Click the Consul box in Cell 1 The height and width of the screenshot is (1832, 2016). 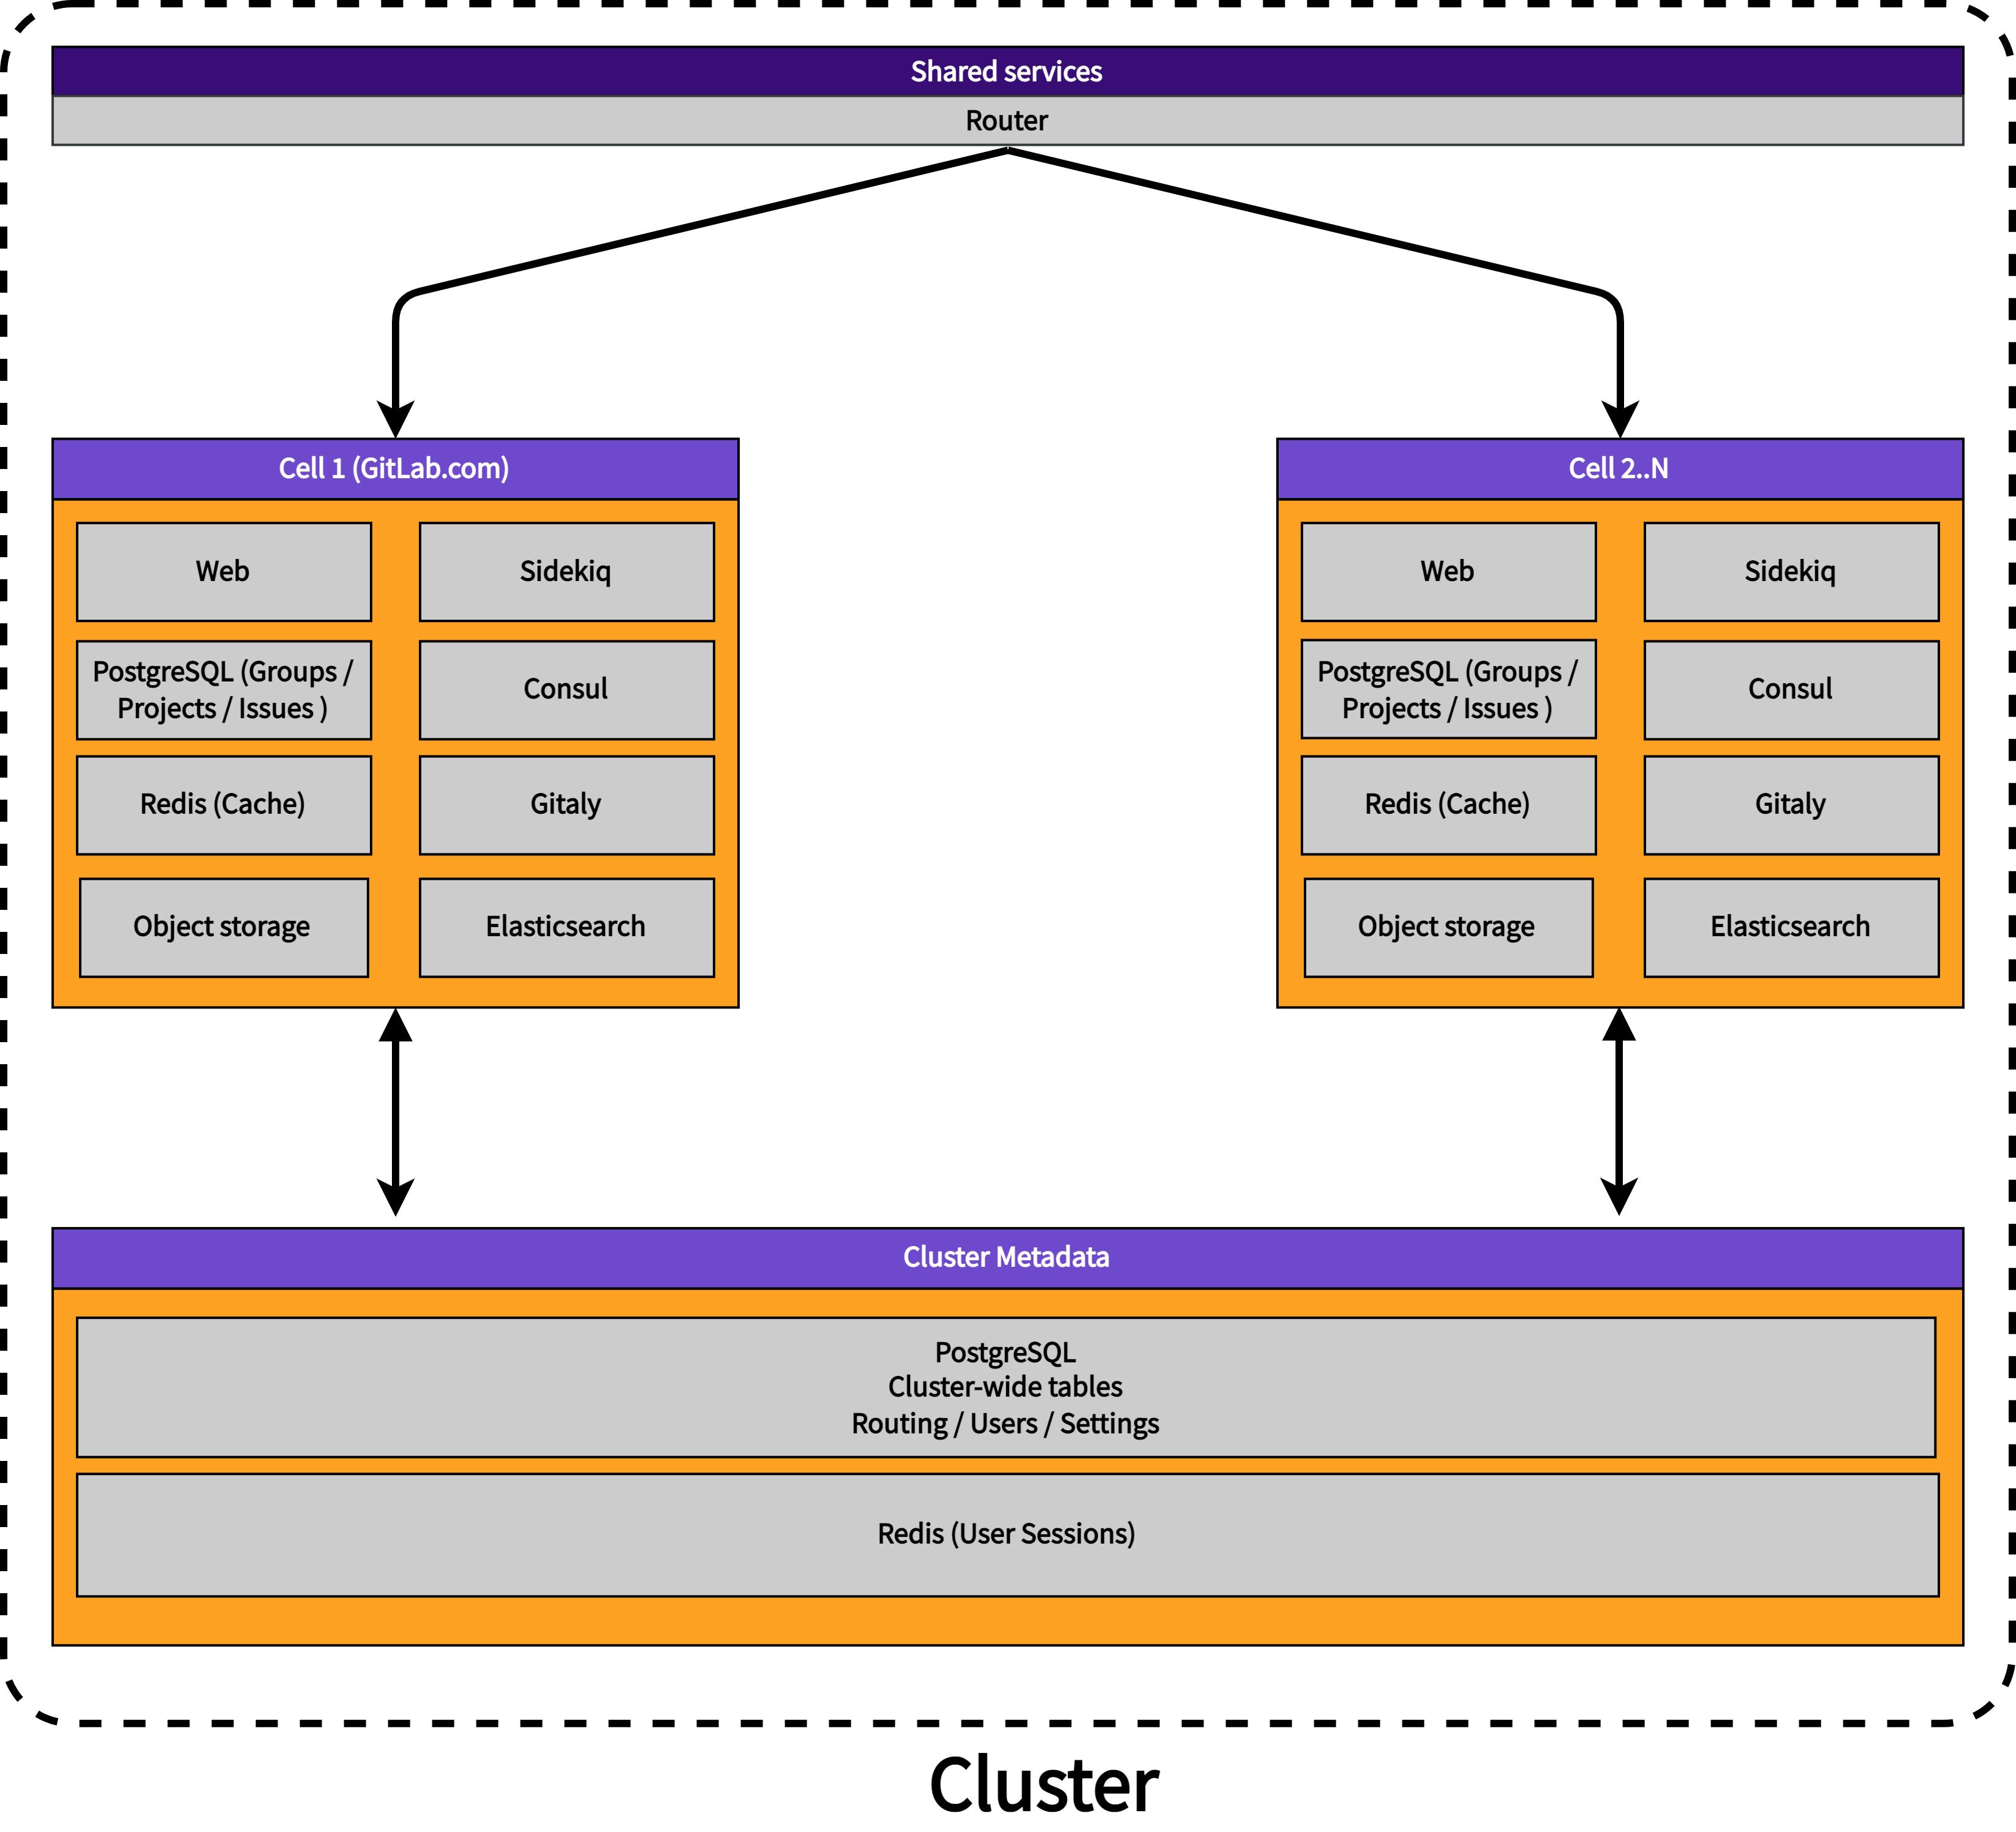(x=566, y=690)
